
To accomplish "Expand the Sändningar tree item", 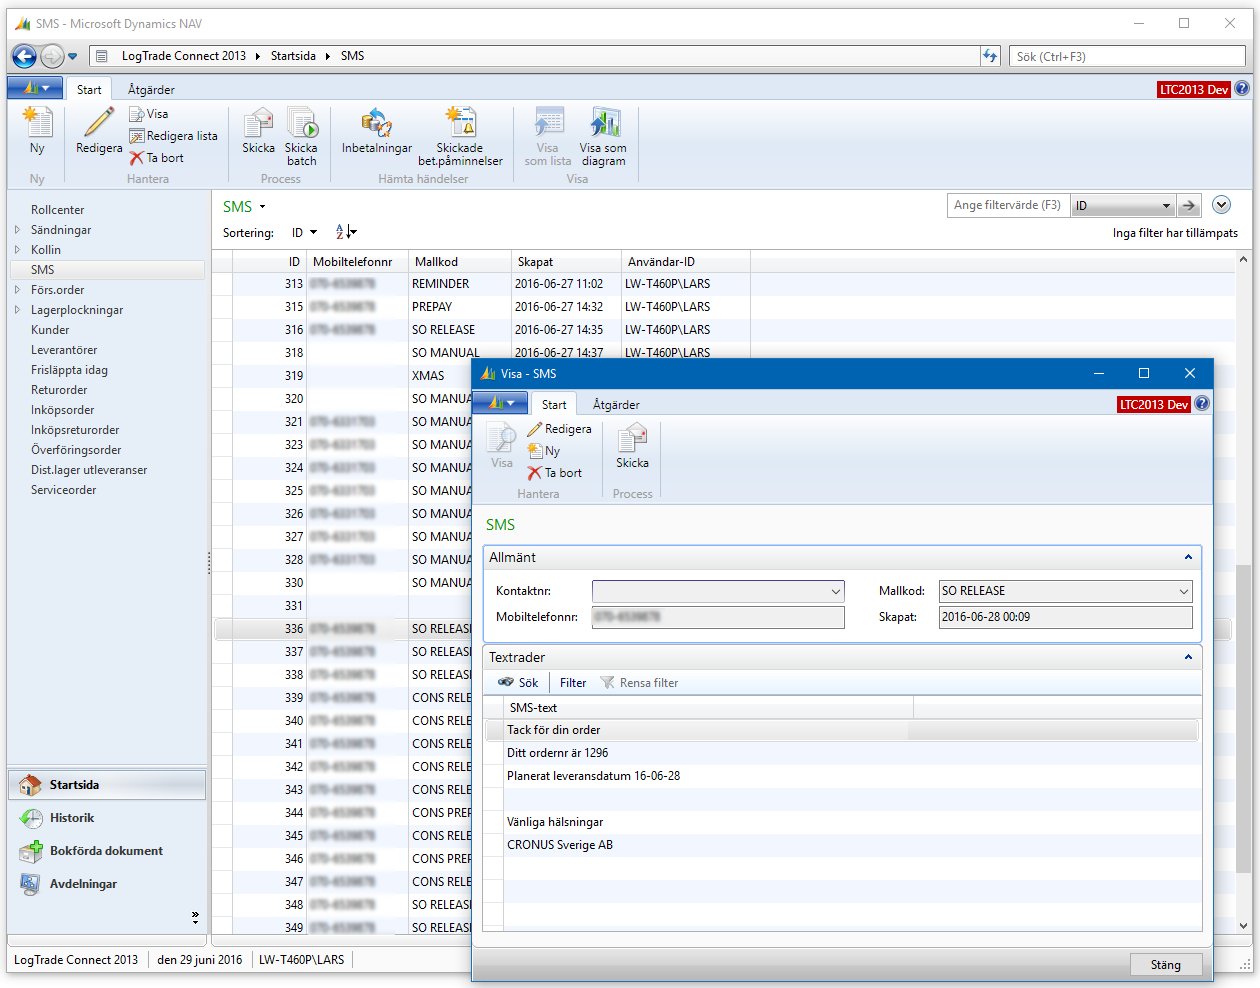I will 17,229.
